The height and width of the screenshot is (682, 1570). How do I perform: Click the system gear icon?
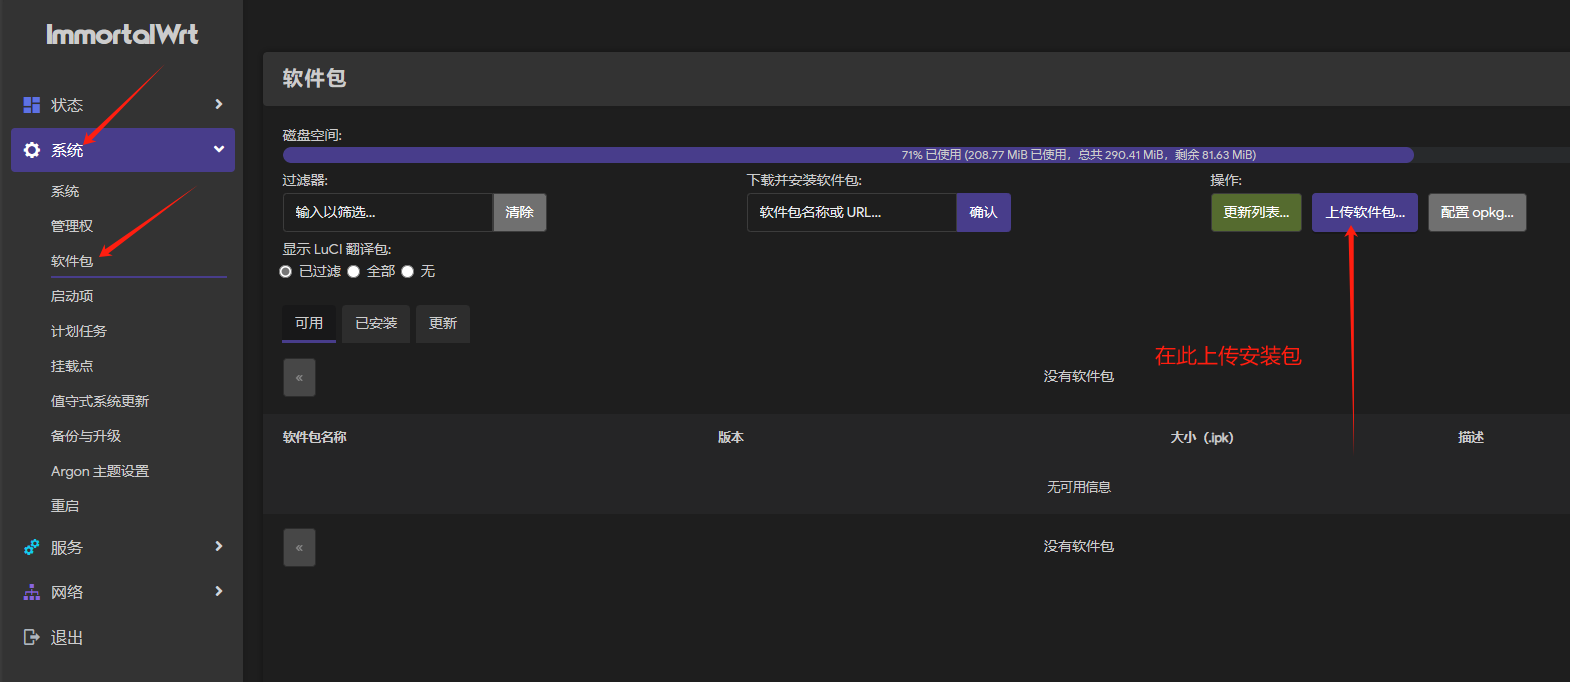[32, 150]
